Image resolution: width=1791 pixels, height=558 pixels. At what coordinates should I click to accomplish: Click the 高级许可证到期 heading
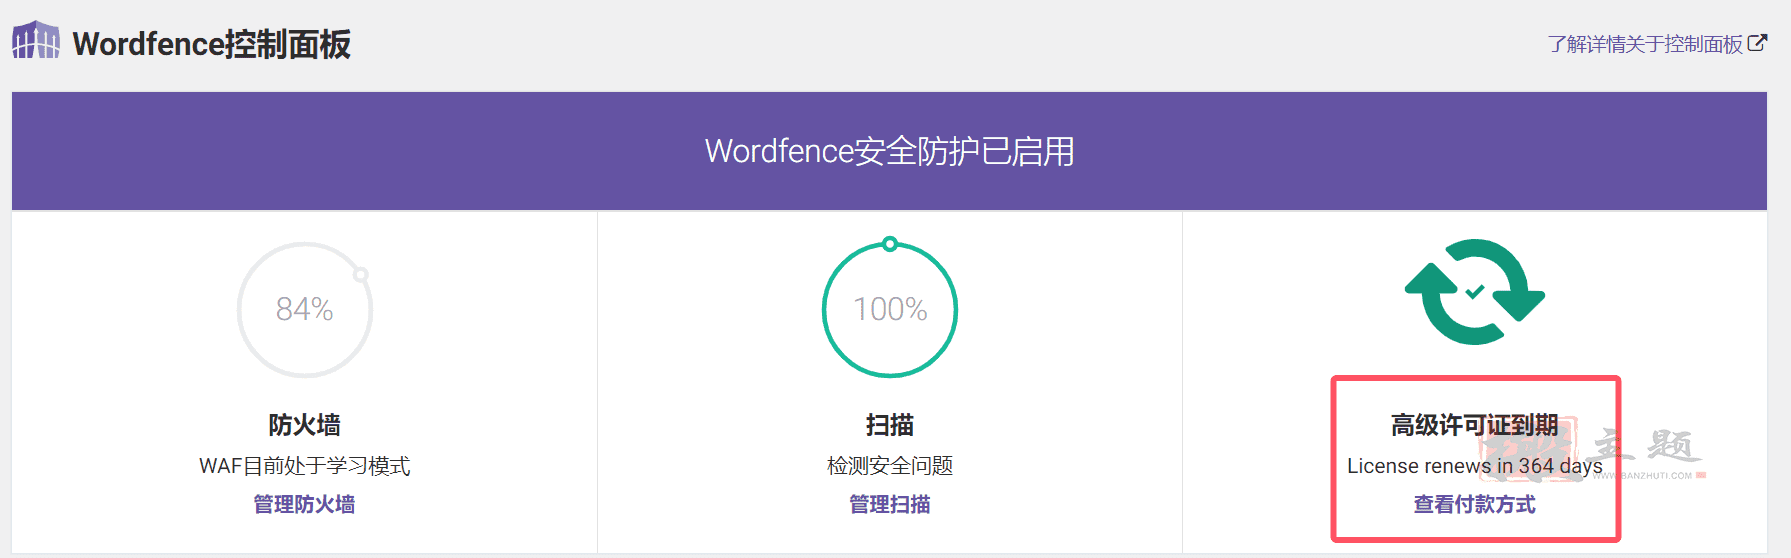tap(1475, 425)
